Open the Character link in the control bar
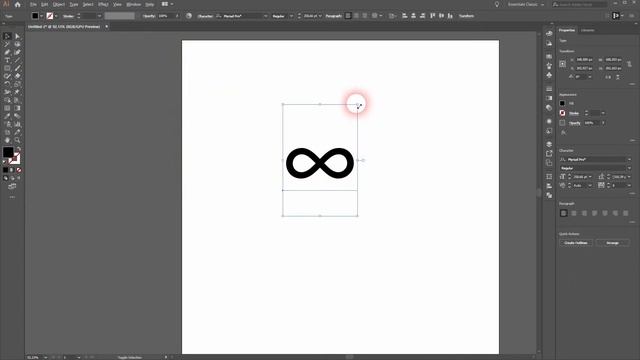This screenshot has height=360, width=640. pyautogui.click(x=205, y=16)
